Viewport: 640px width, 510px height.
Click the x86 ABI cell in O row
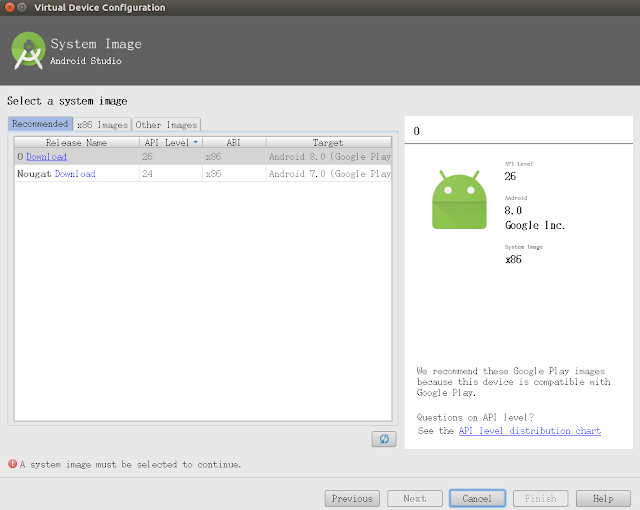click(x=234, y=157)
